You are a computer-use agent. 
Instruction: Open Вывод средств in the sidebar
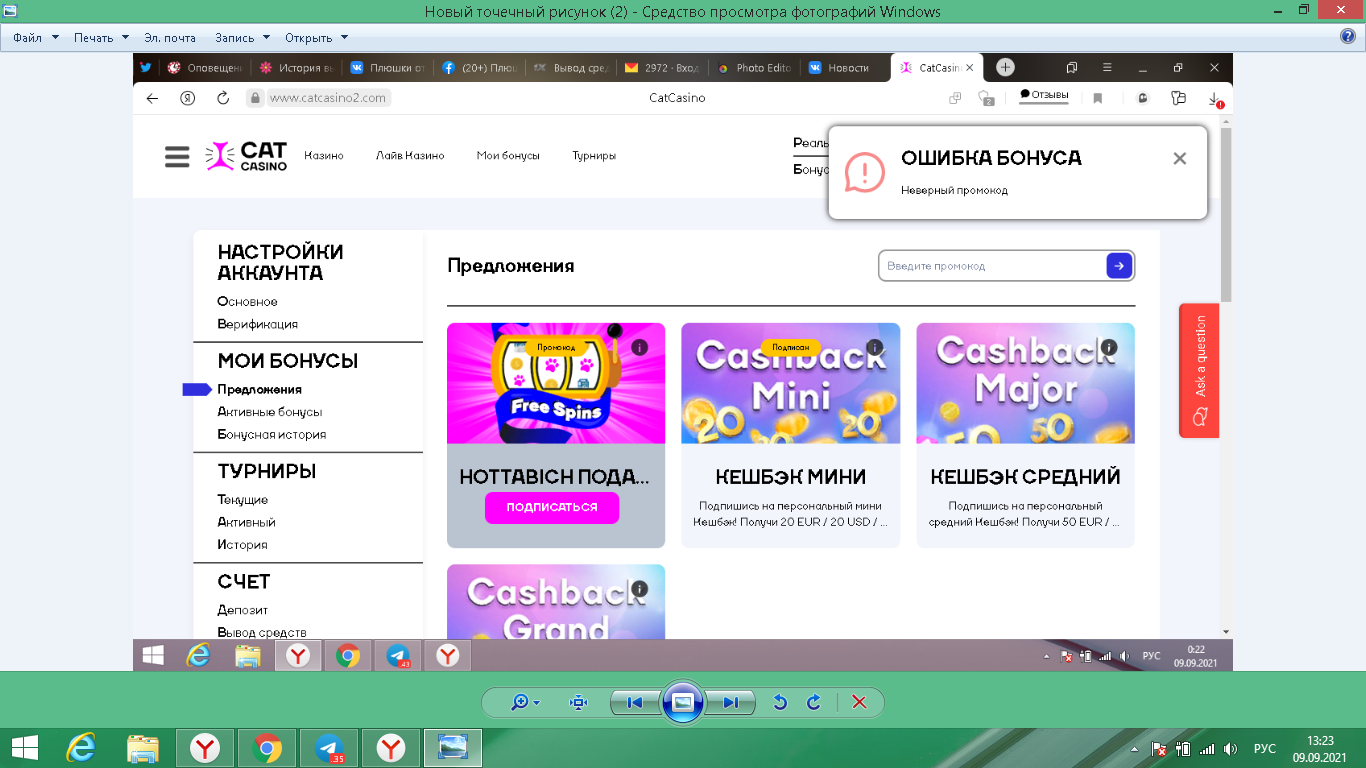(x=261, y=633)
